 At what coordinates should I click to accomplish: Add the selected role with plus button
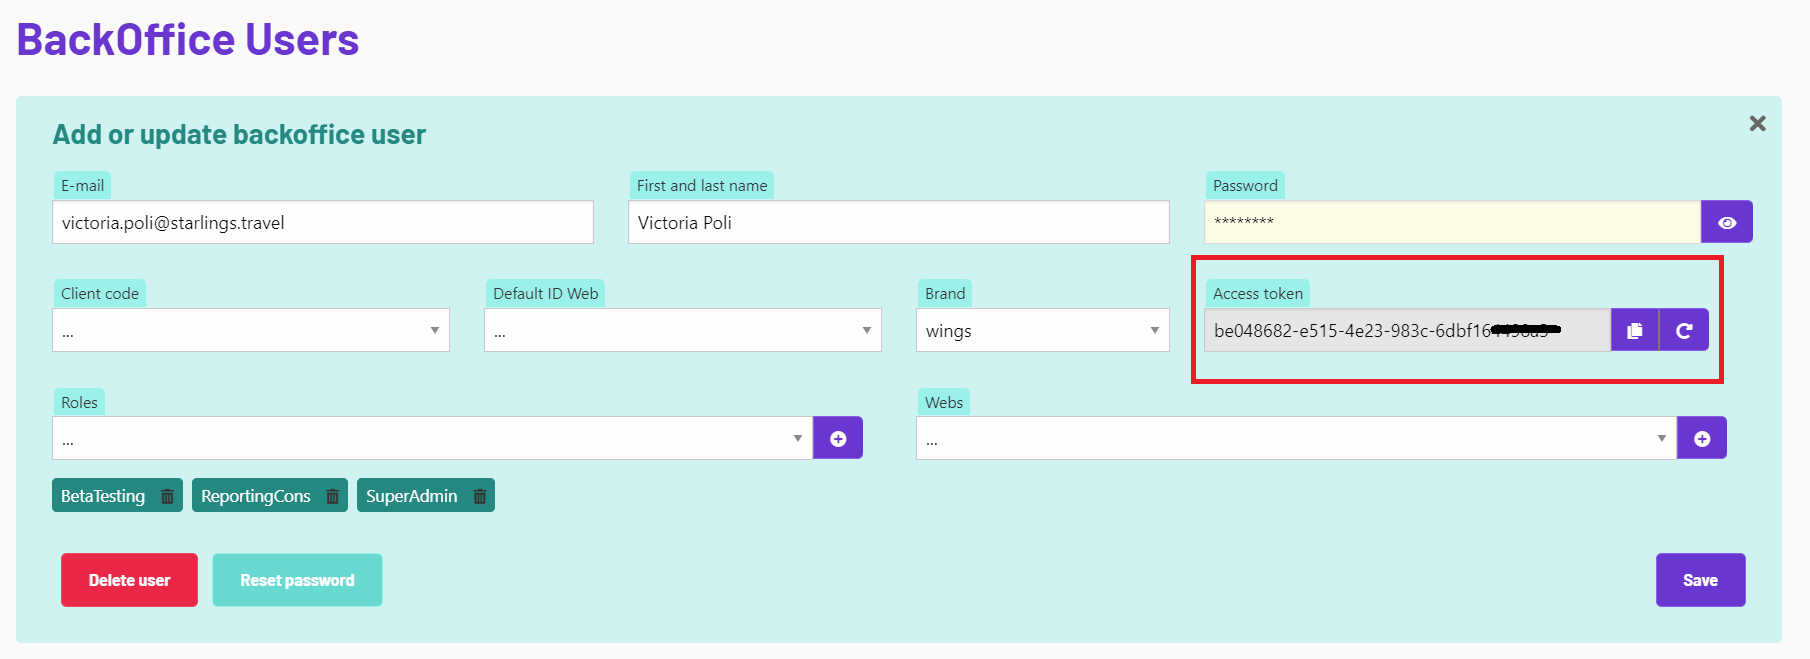point(838,438)
